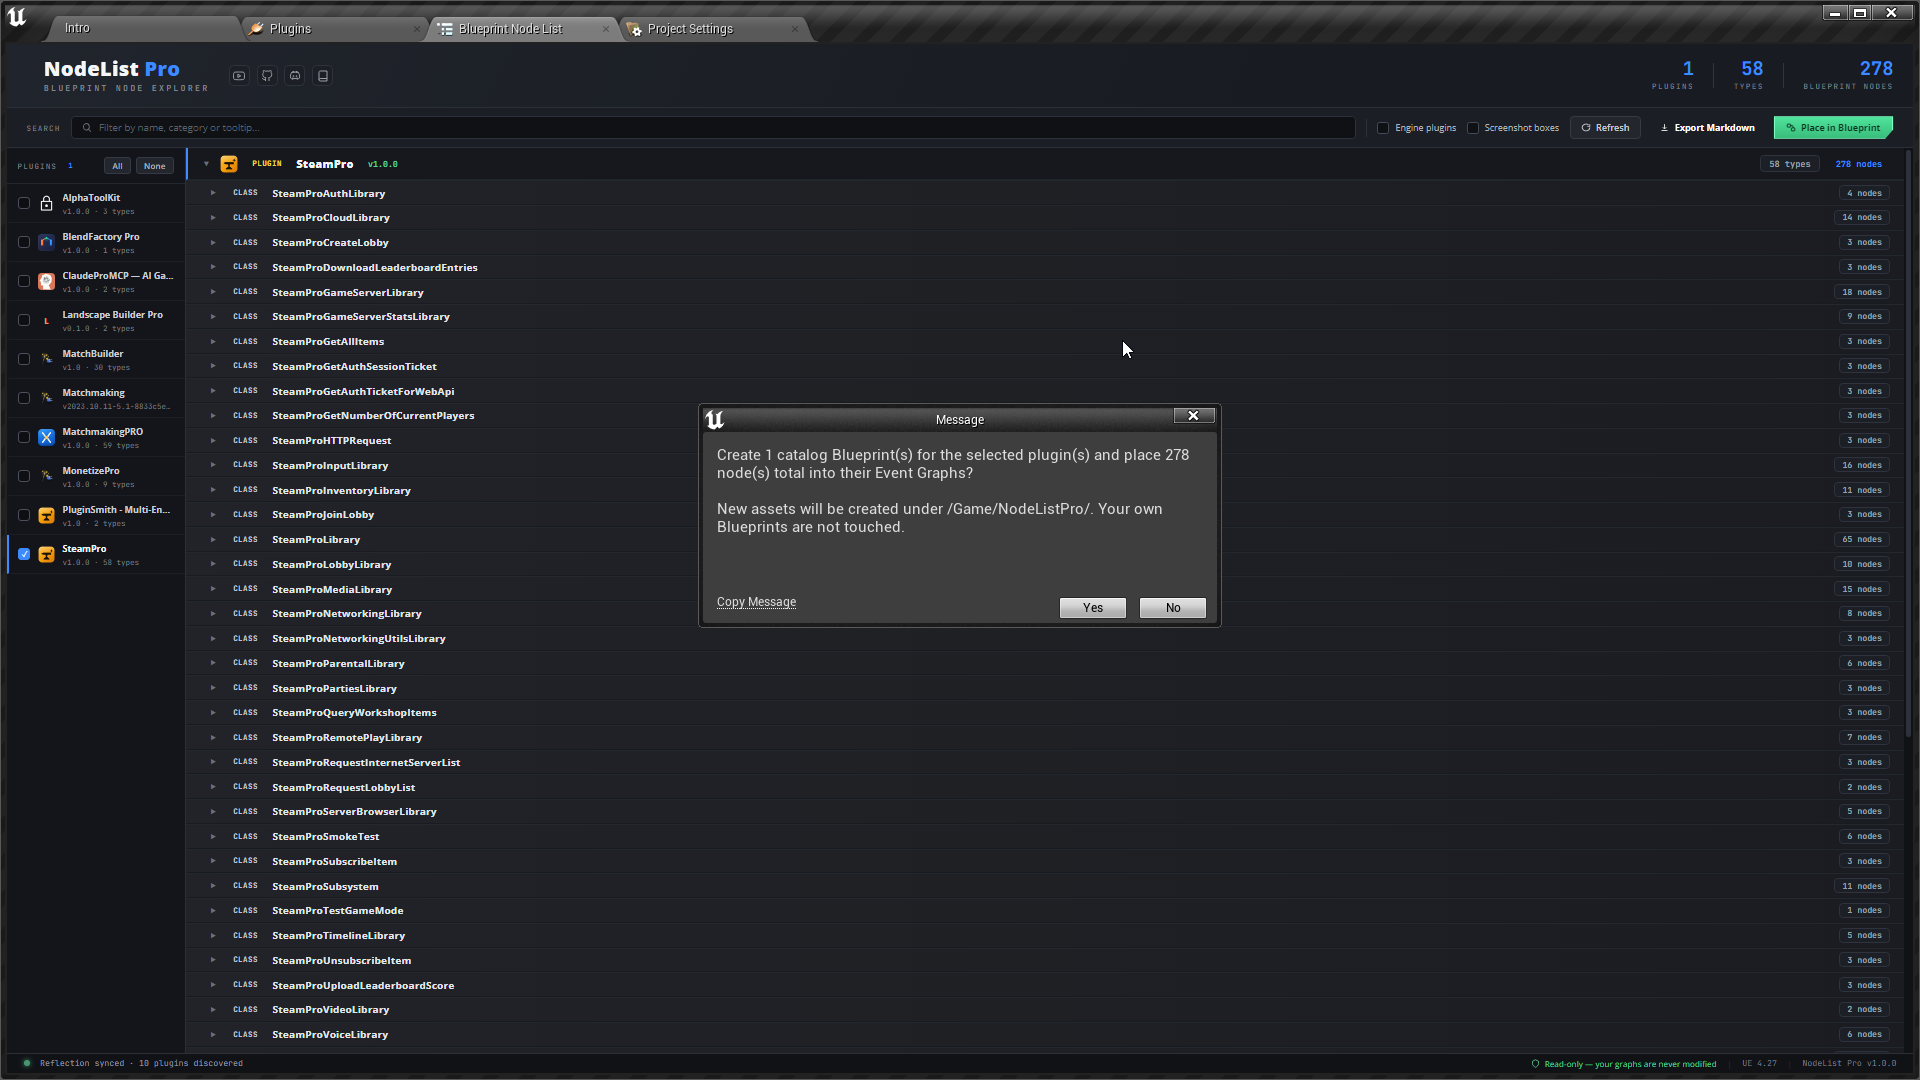Click the Unreal Engine logo in title bar
The width and height of the screenshot is (1920, 1080).
pos(17,17)
